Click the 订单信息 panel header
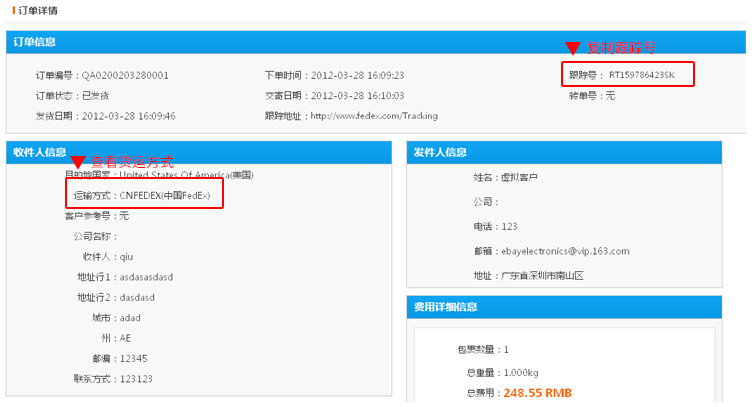 [x=35, y=42]
